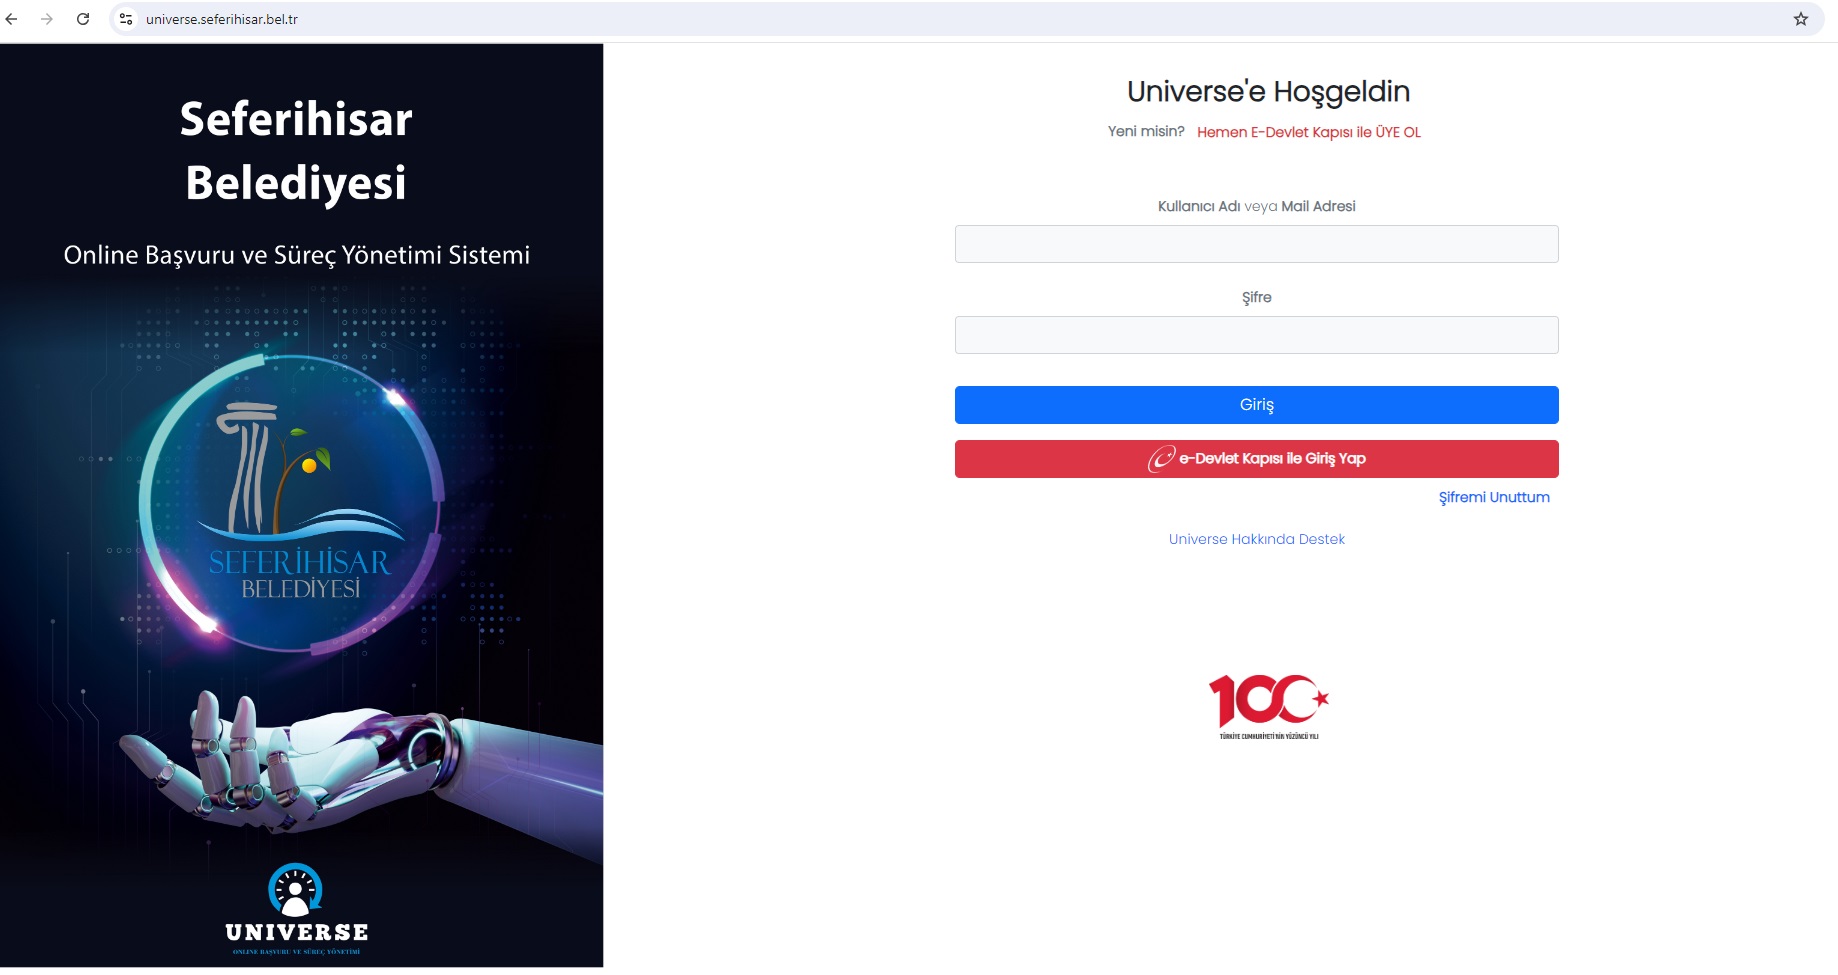Open the Universe Hakkında Destek link
The width and height of the screenshot is (1838, 975).
coord(1256,539)
